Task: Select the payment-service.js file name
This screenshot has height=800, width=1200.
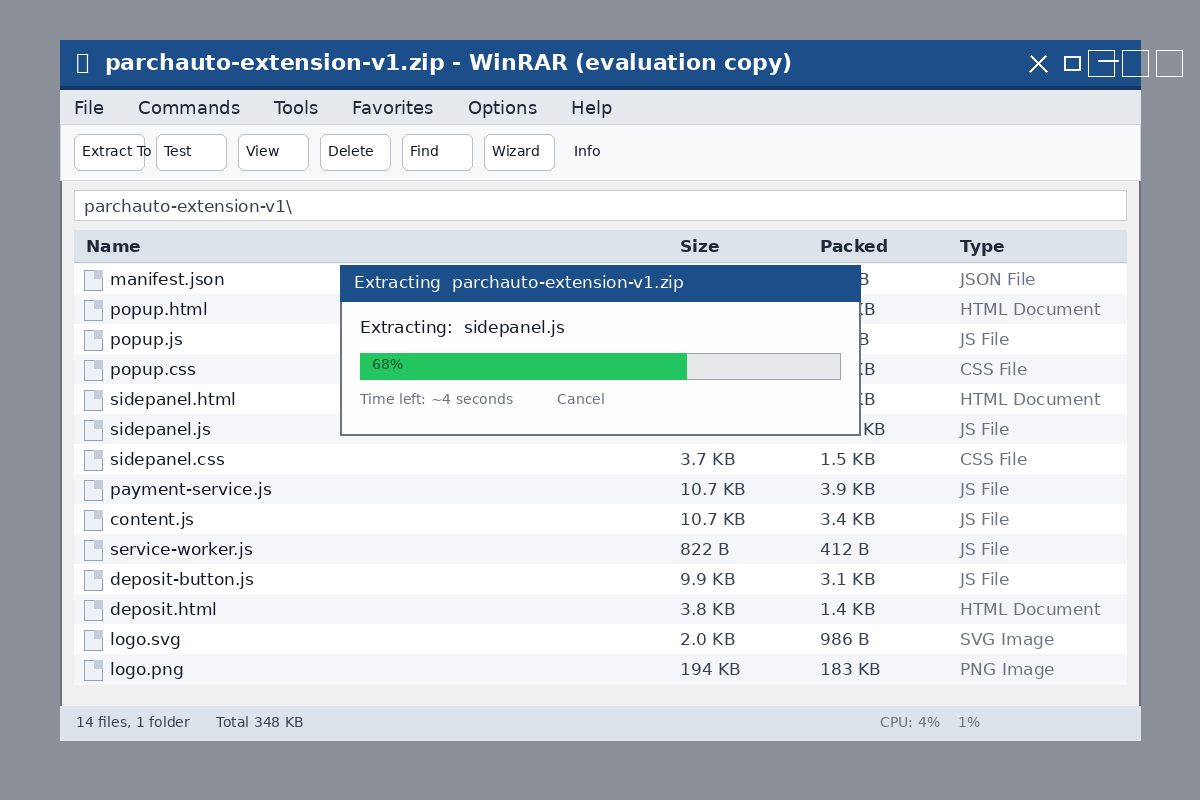Action: [x=191, y=490]
